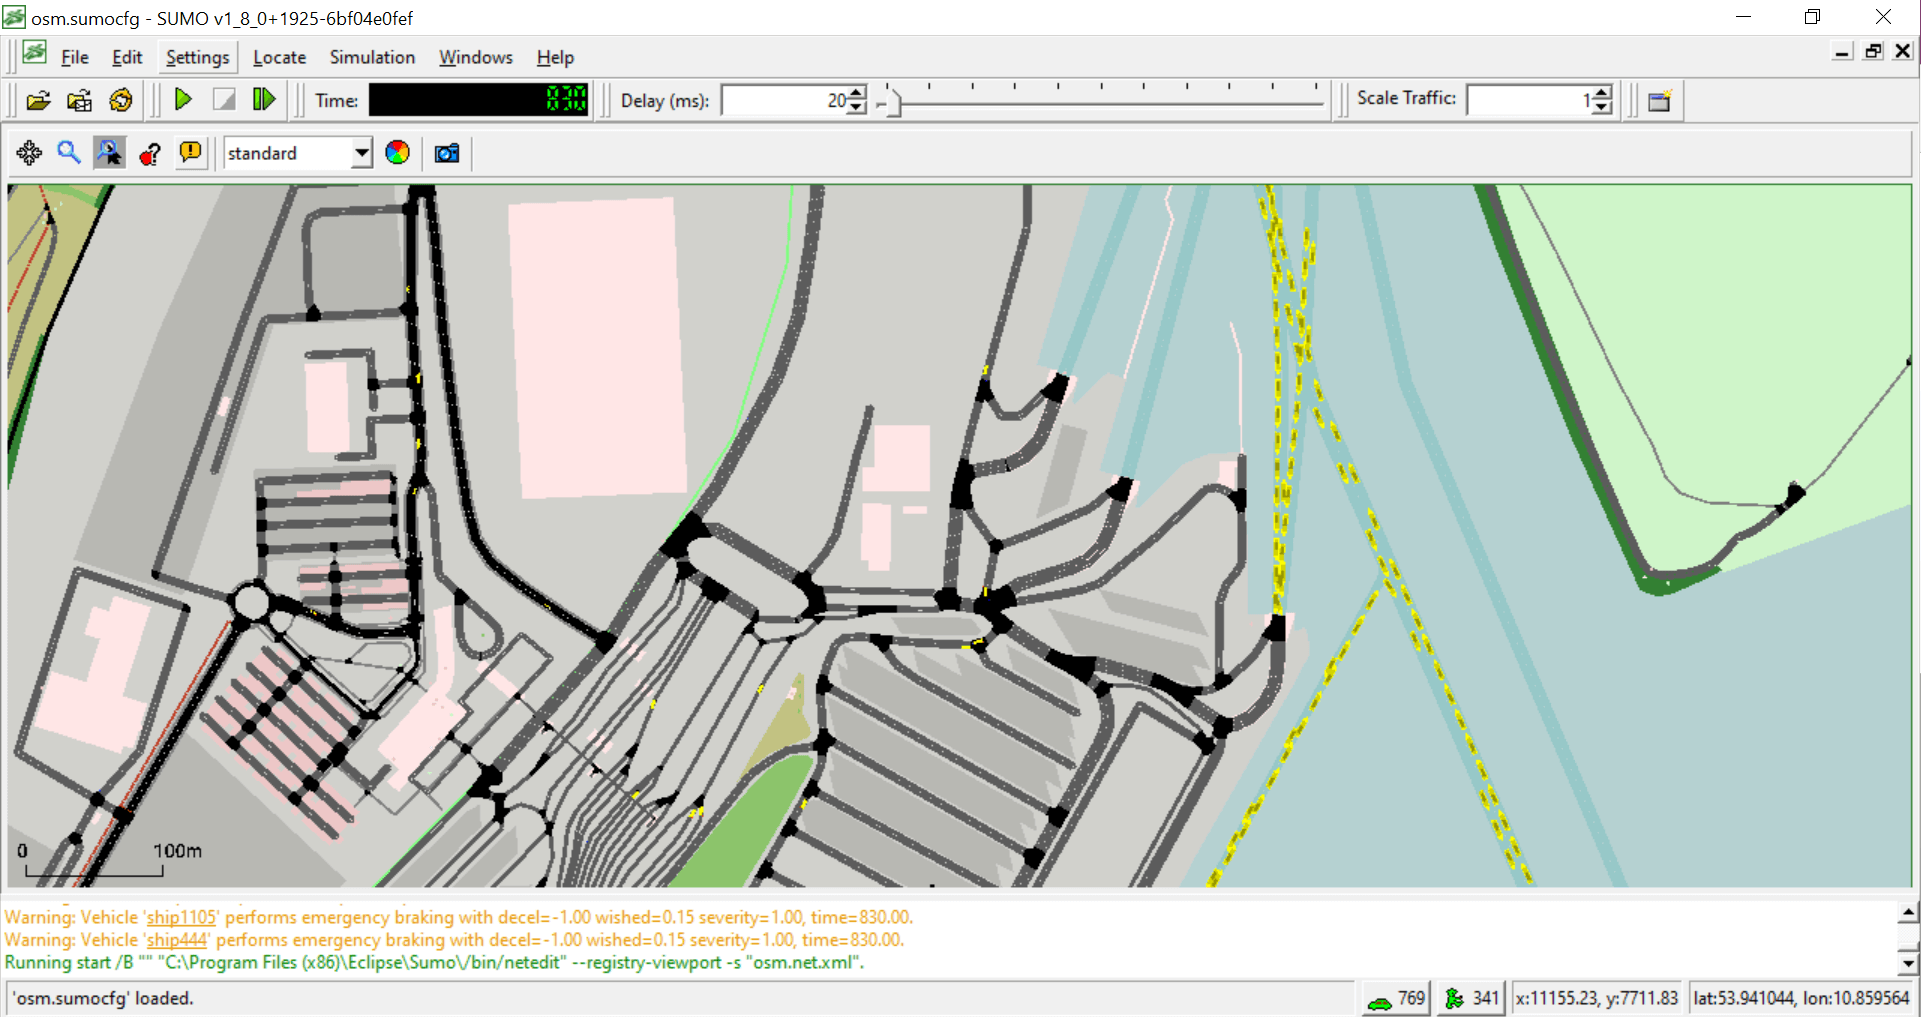The image size is (1921, 1017).
Task: Open the Settings menu
Action: [197, 57]
